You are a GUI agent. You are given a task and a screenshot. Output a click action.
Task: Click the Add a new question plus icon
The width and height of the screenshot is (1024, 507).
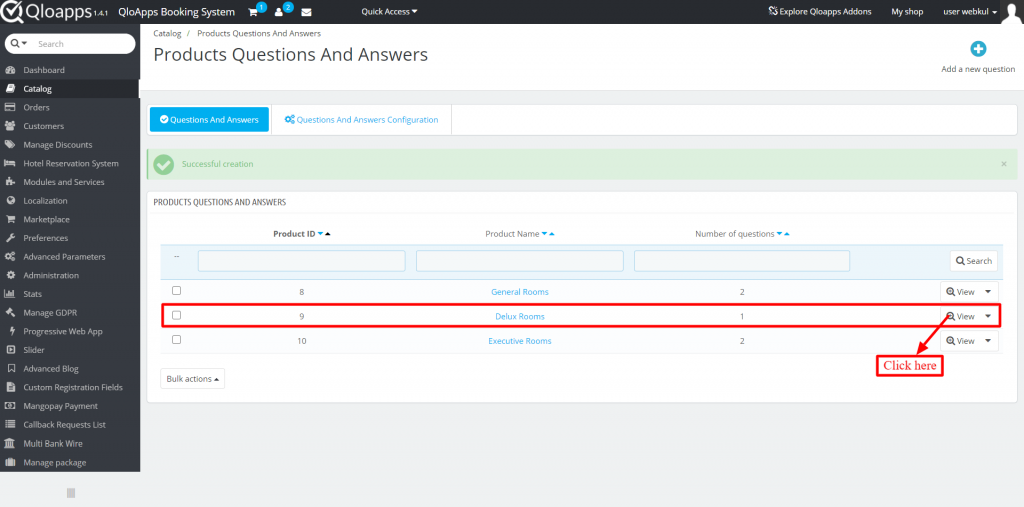coord(978,49)
